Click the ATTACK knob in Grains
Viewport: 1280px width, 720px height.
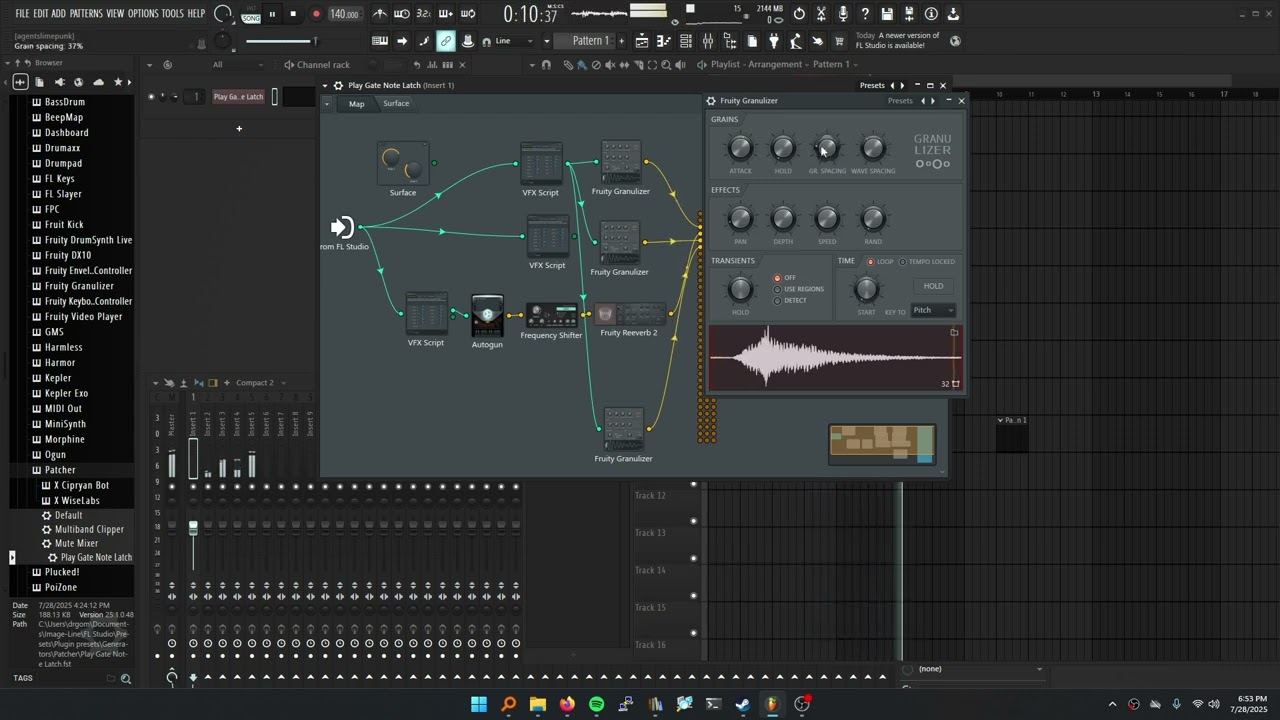tap(740, 149)
